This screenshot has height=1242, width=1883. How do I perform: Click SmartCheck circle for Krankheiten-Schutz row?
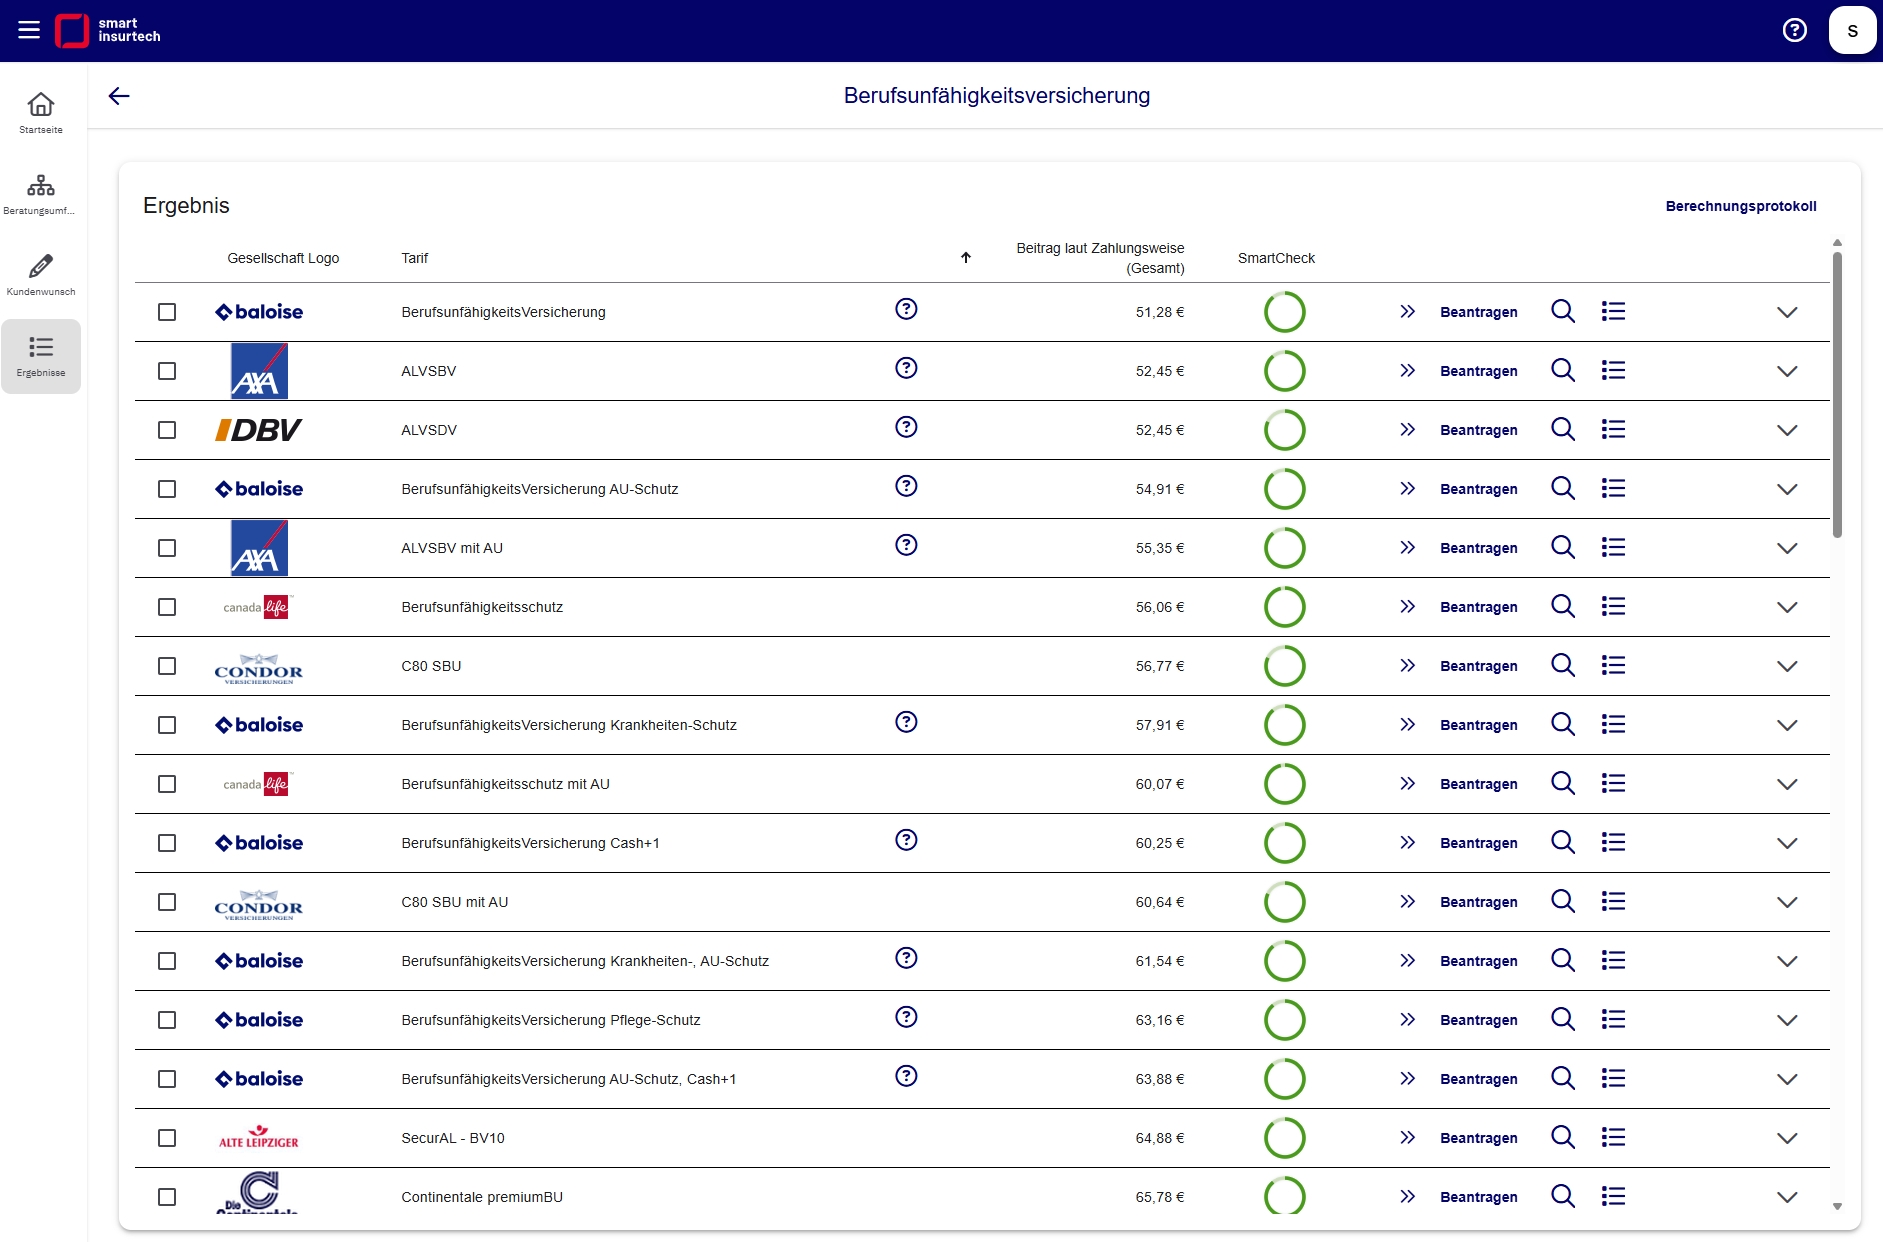(1284, 725)
